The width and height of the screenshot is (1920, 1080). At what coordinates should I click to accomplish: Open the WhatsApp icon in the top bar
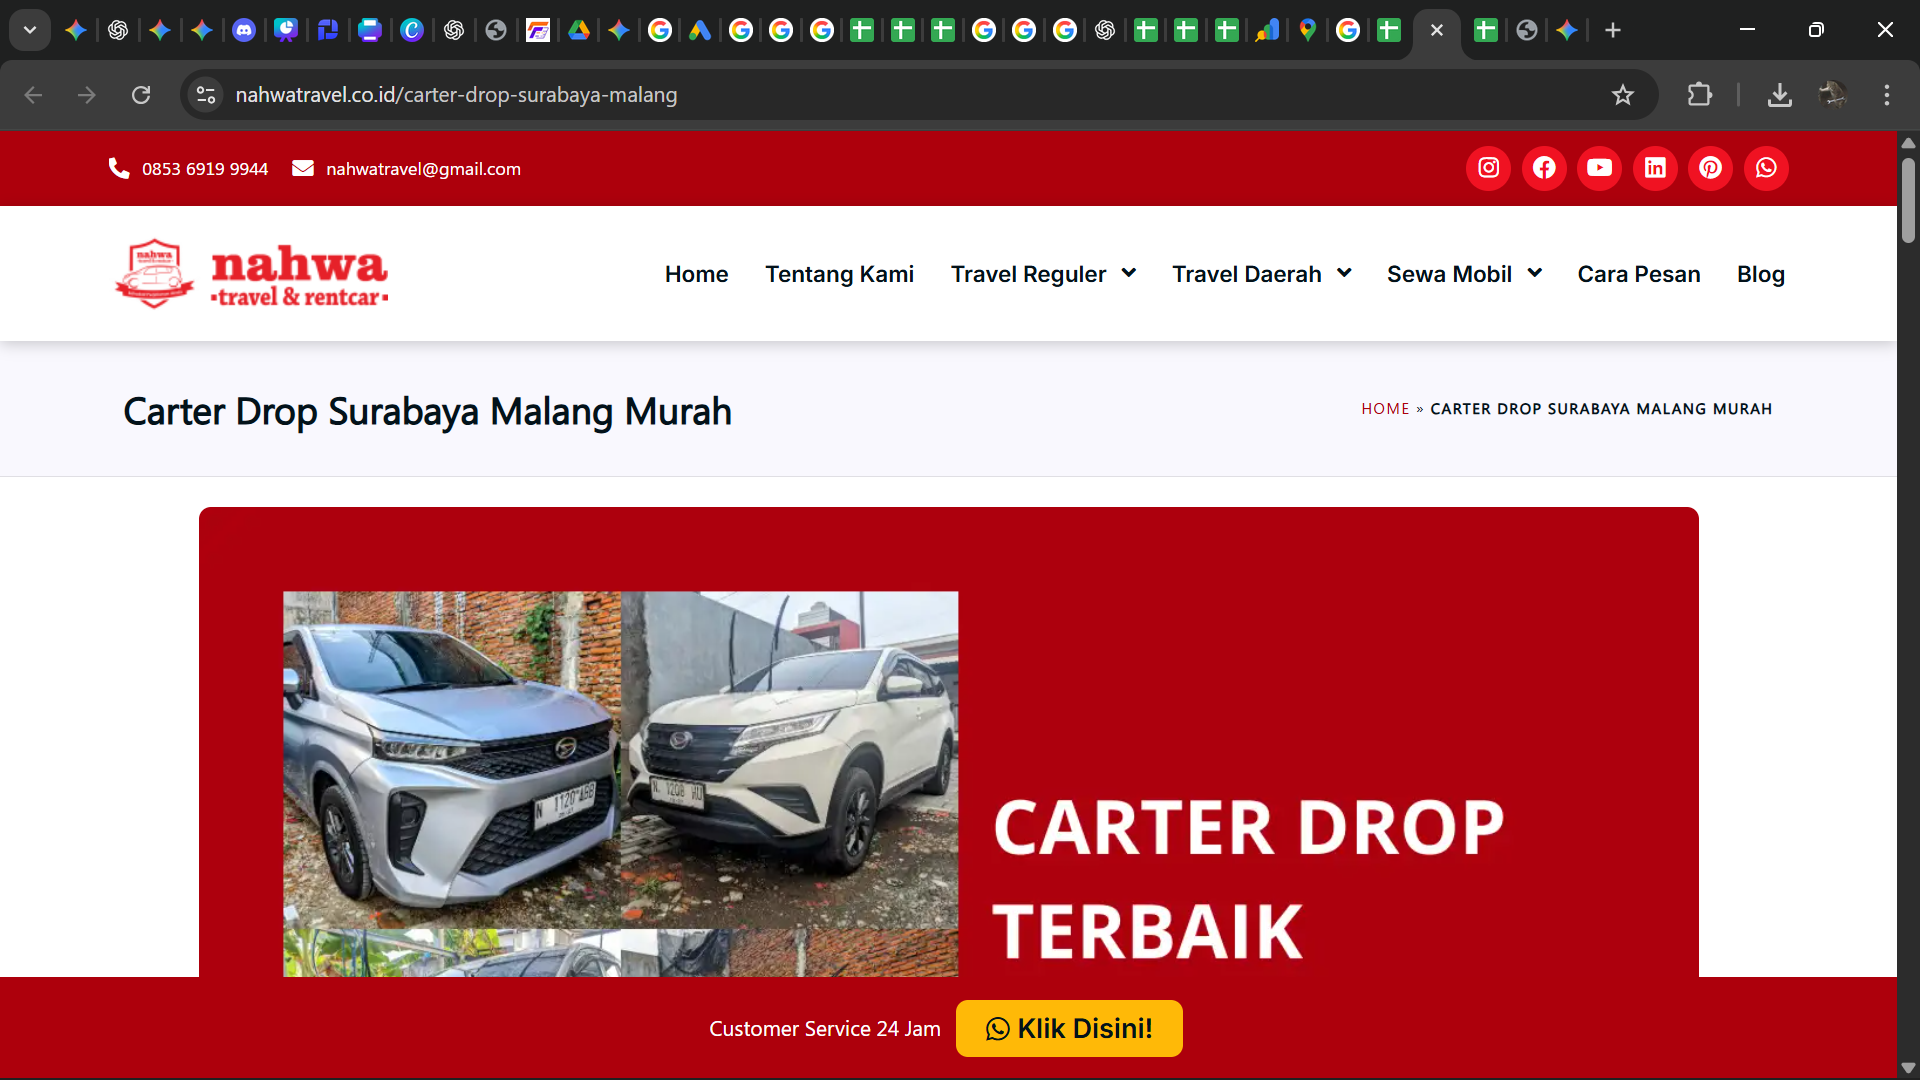click(x=1766, y=168)
